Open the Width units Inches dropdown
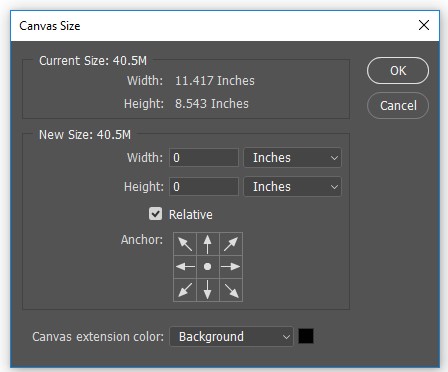 (292, 158)
